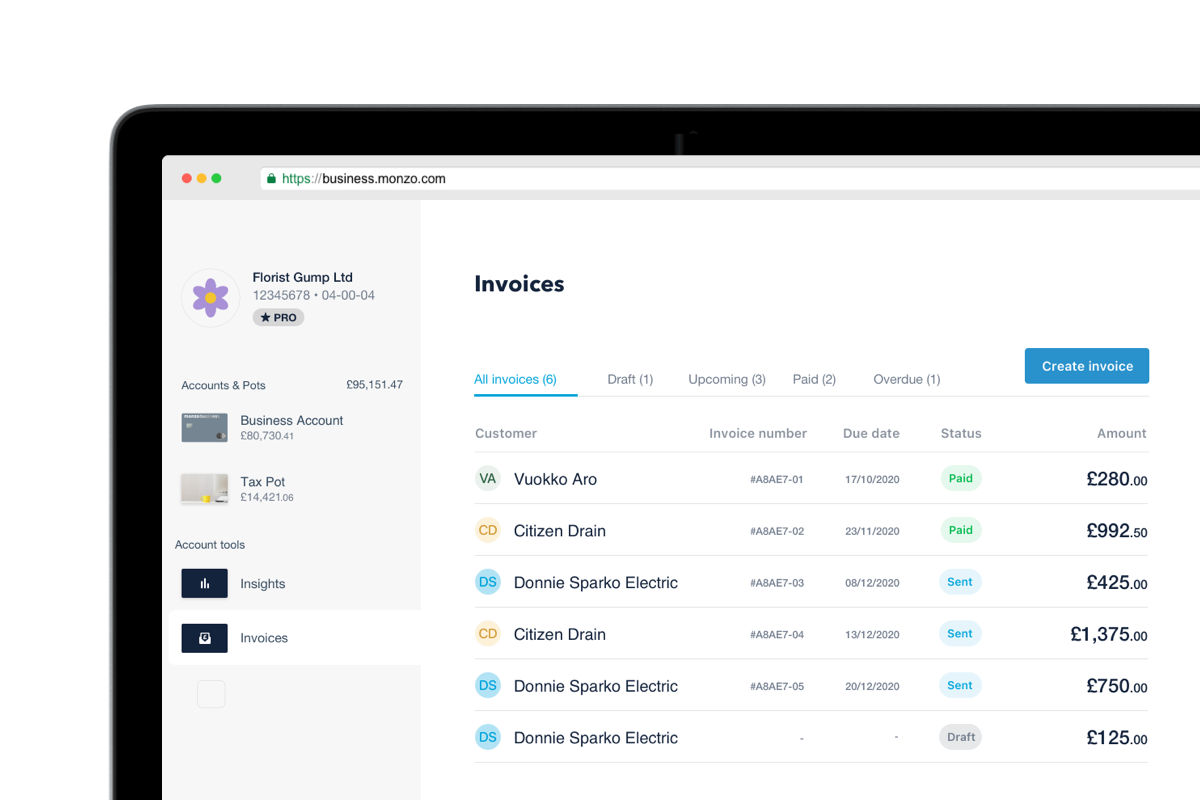
Task: Click the Draft badge on the £125 invoice
Action: 959,737
